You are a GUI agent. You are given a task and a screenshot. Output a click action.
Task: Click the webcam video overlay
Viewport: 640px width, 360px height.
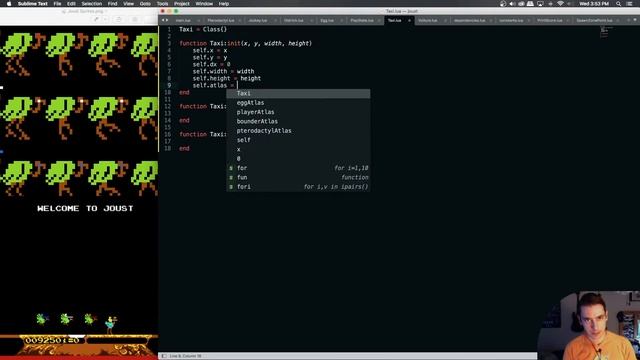point(589,325)
